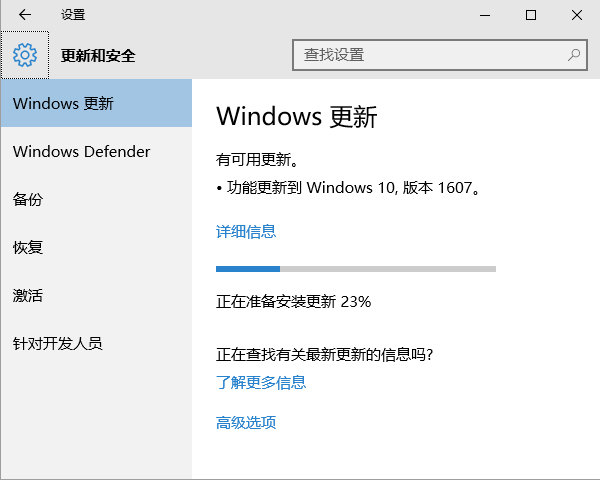The height and width of the screenshot is (480, 600).
Task: Click the search magnifier icon
Action: (x=574, y=55)
